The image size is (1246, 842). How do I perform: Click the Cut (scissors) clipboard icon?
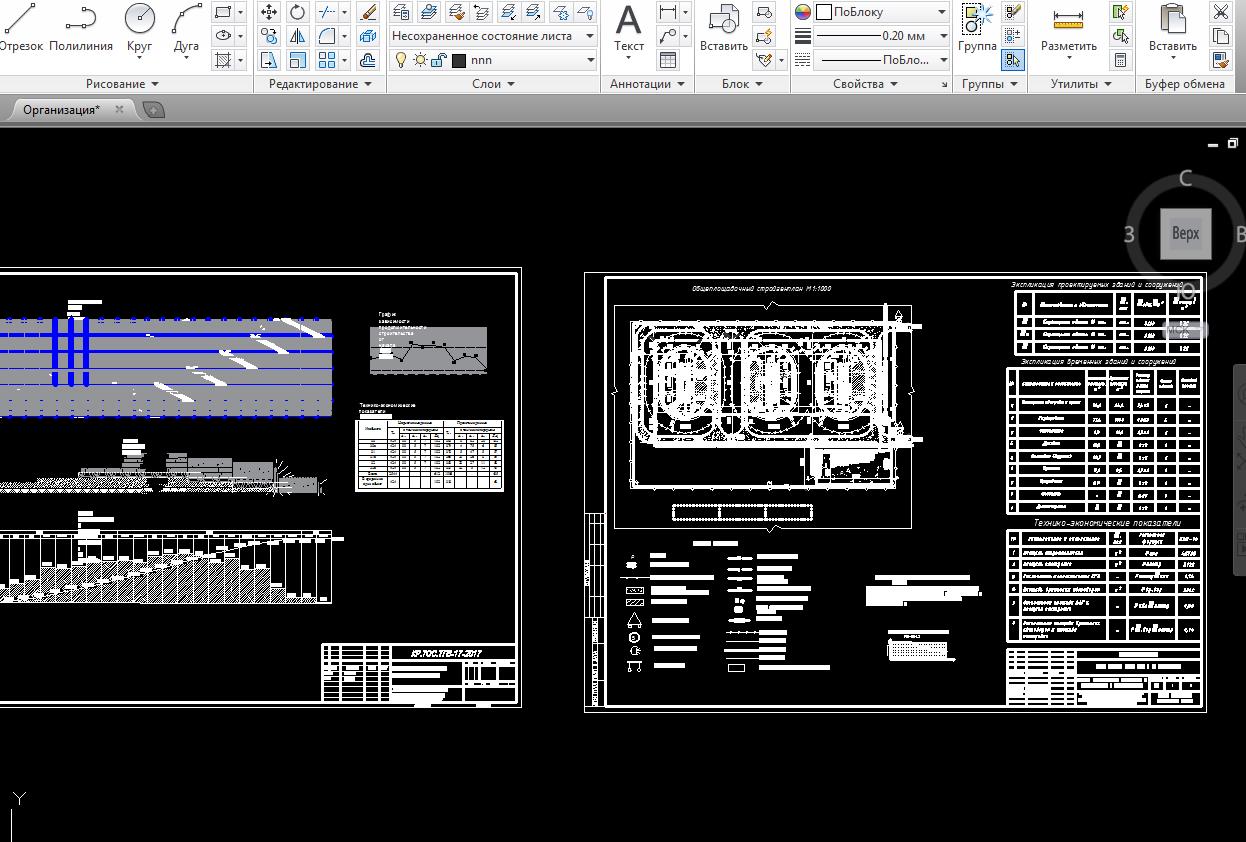(1220, 12)
